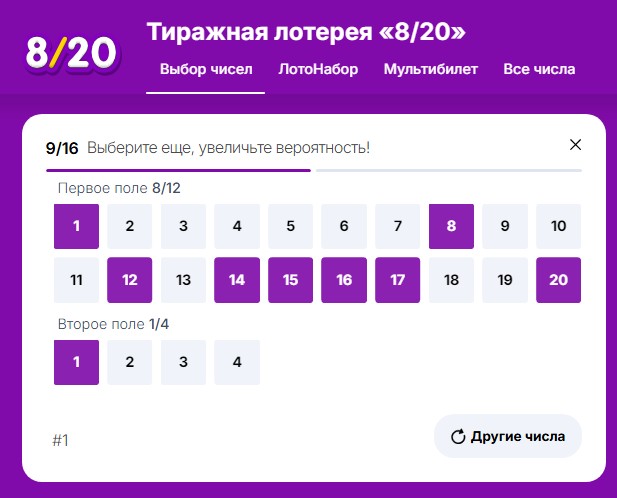This screenshot has height=498, width=617.
Task: Select number 4 in Первое поле
Action: (x=237, y=226)
